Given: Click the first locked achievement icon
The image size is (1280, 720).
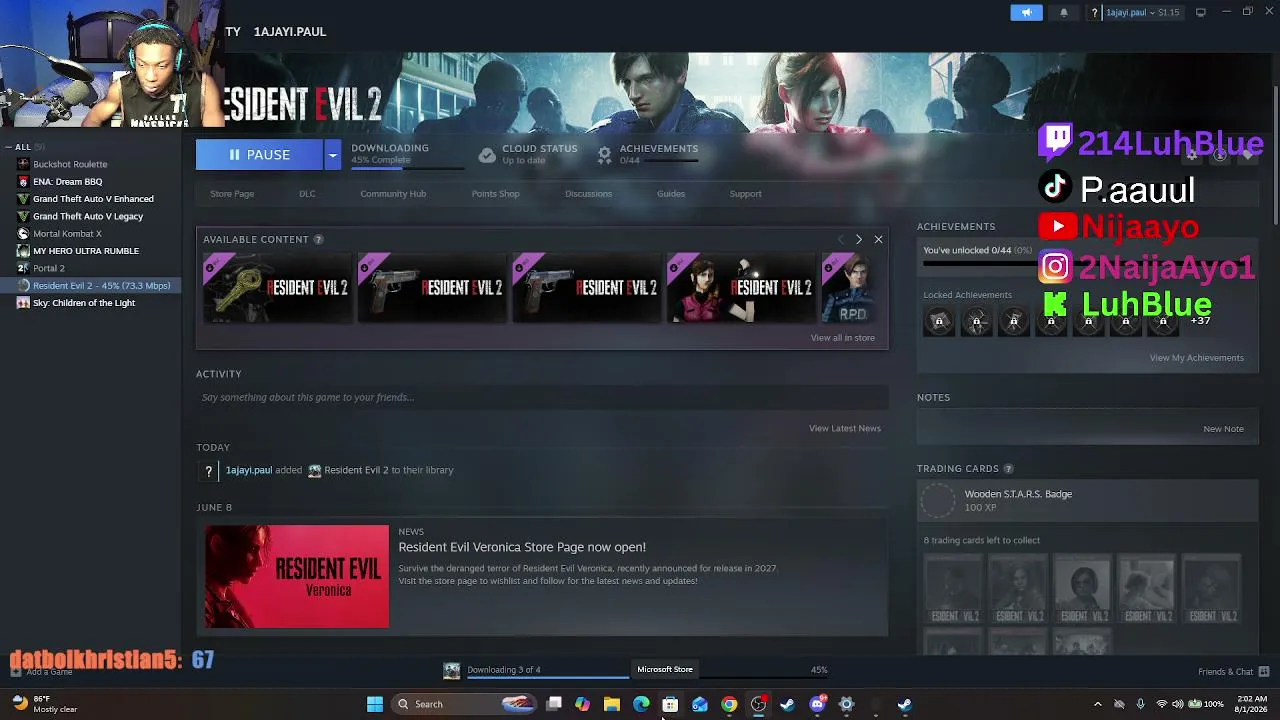Looking at the screenshot, I should pos(939,321).
